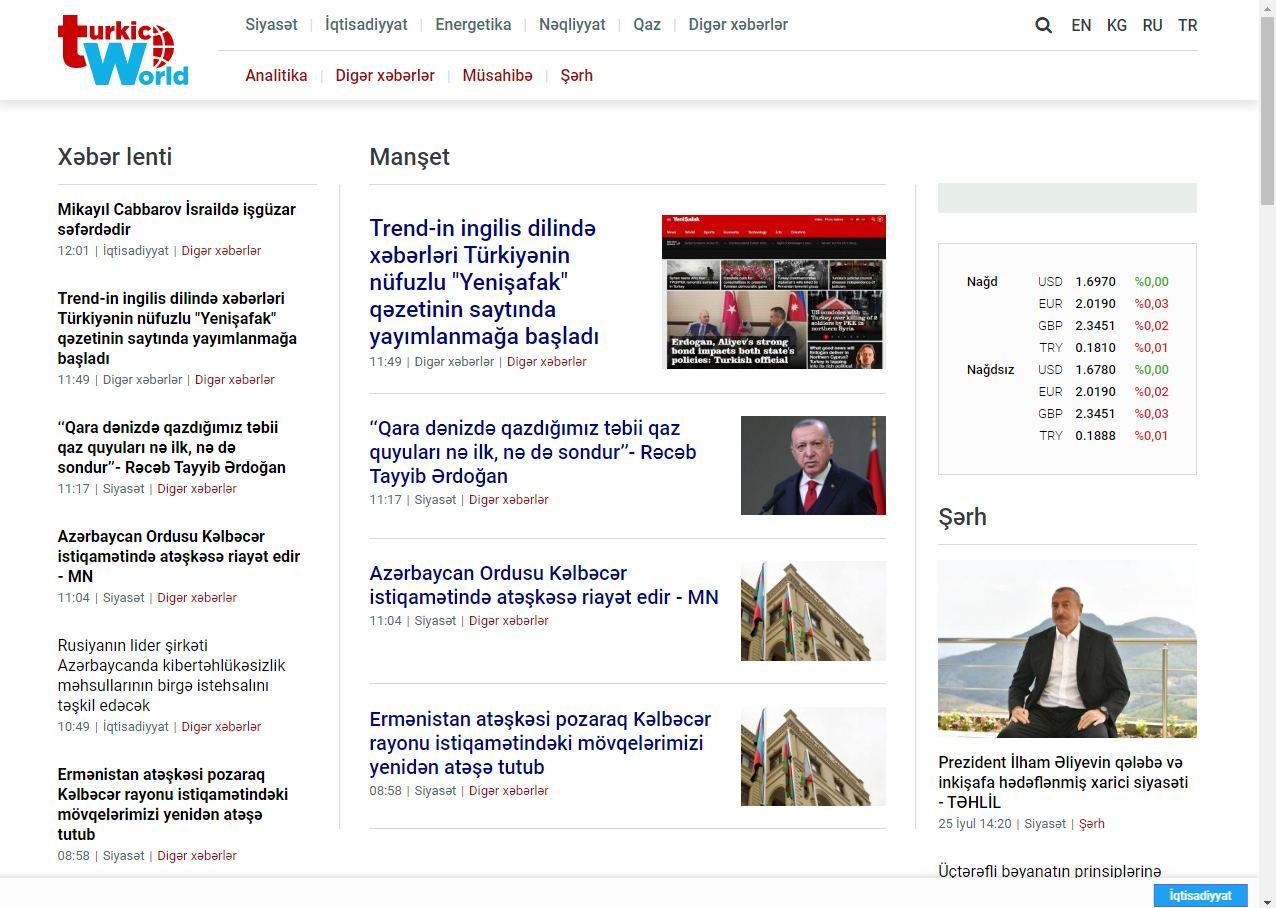The image size is (1276, 908).
Task: Open Qara dənizdə item in Xəbər lenti
Action: tap(172, 447)
